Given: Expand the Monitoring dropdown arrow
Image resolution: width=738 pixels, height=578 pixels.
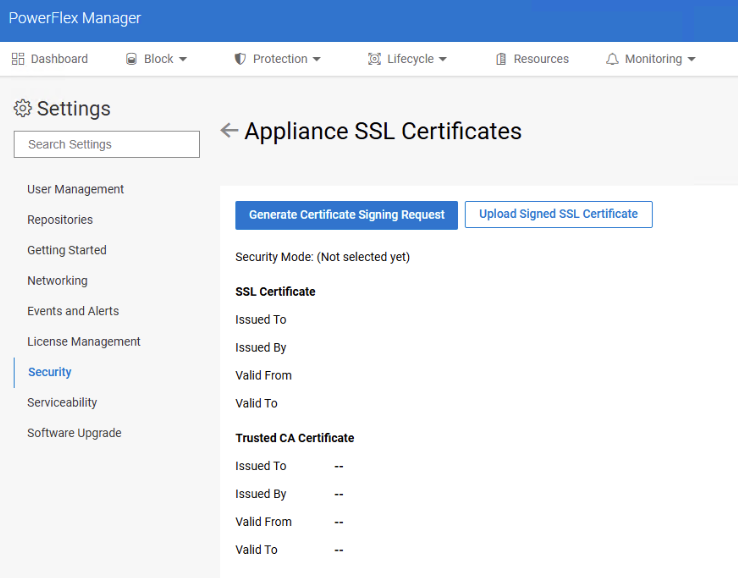Looking at the screenshot, I should [691, 59].
